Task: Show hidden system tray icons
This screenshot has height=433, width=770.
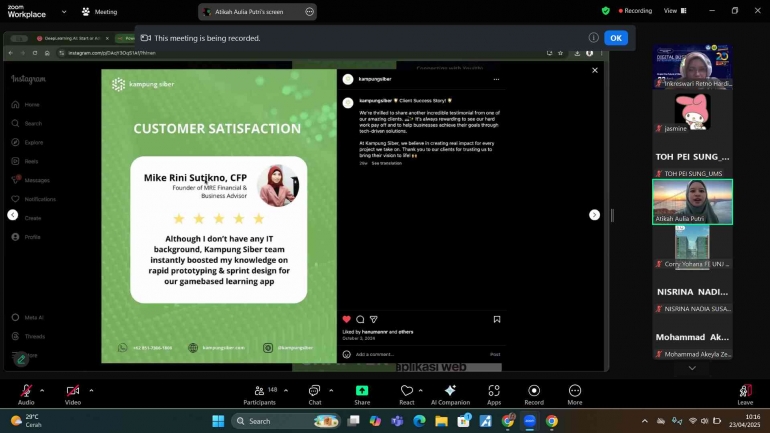Action: (x=644, y=421)
